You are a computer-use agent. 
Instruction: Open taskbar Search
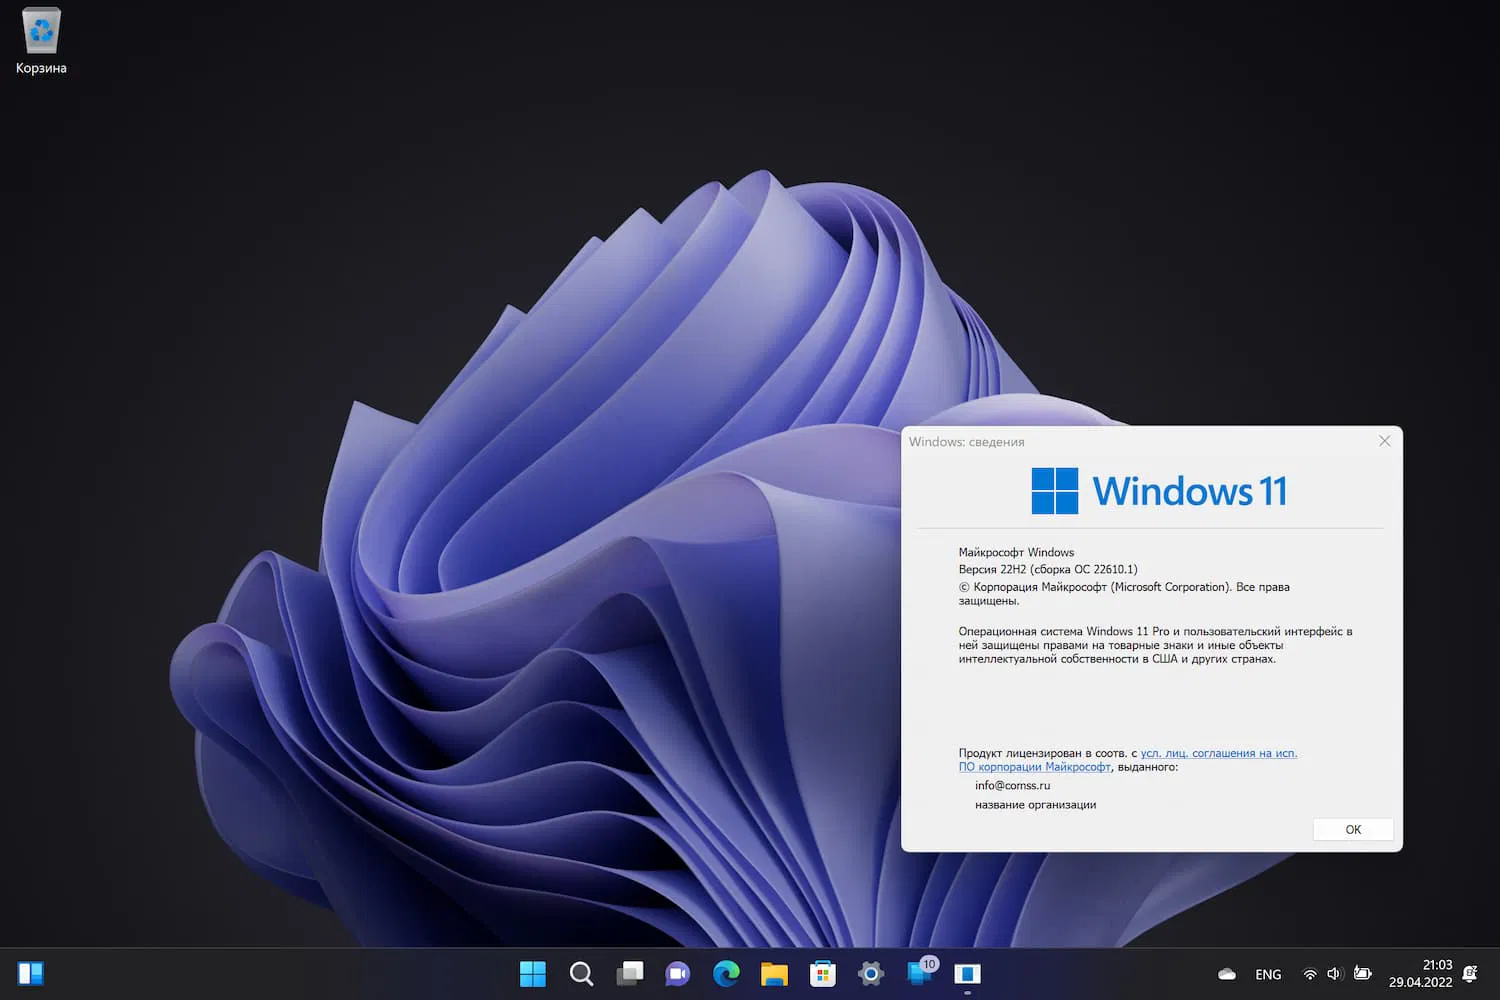(581, 973)
